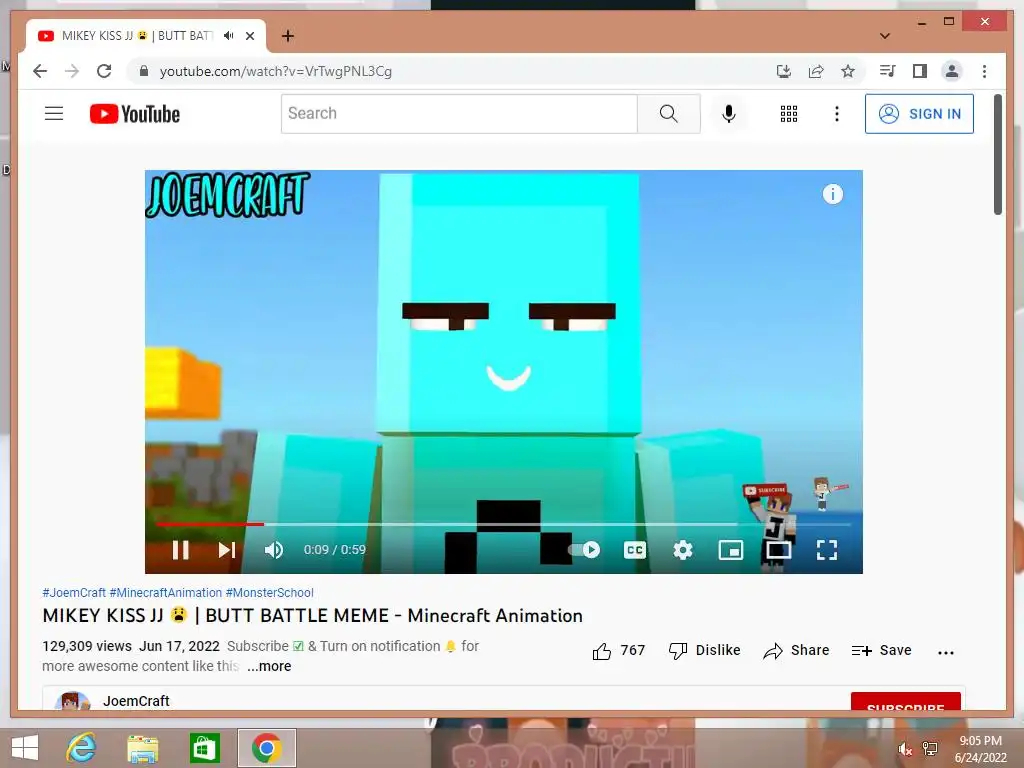Open the info card icon on video

pyautogui.click(x=833, y=194)
